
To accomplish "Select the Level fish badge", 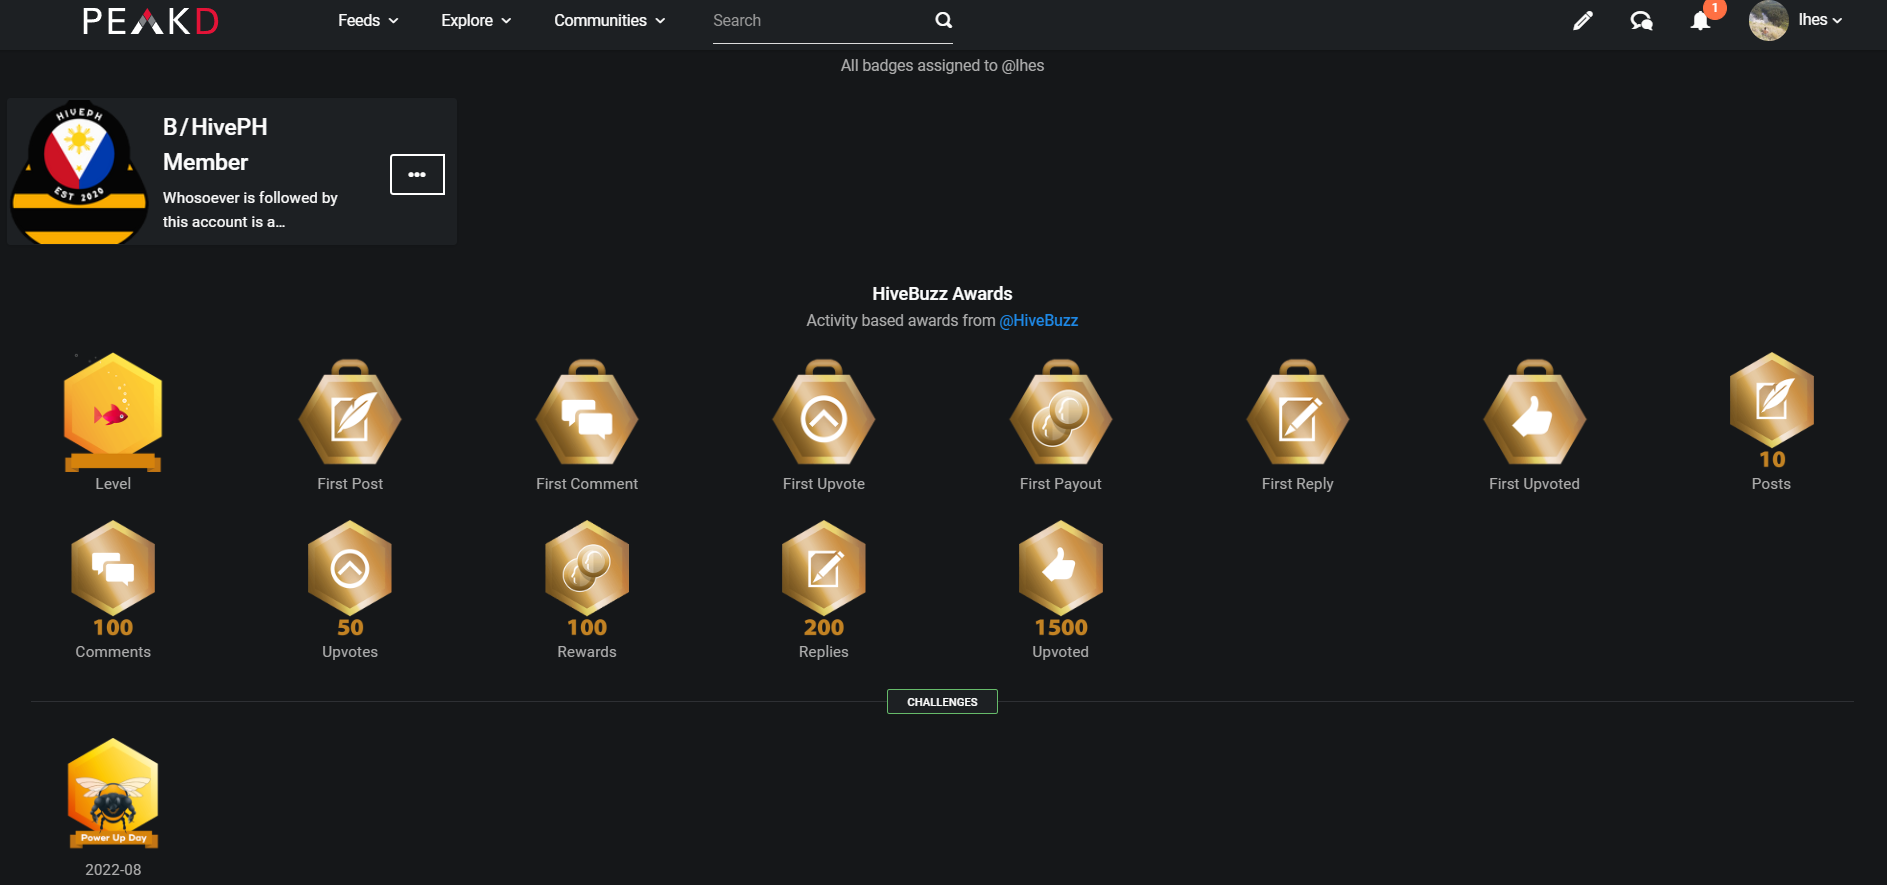I will [113, 412].
